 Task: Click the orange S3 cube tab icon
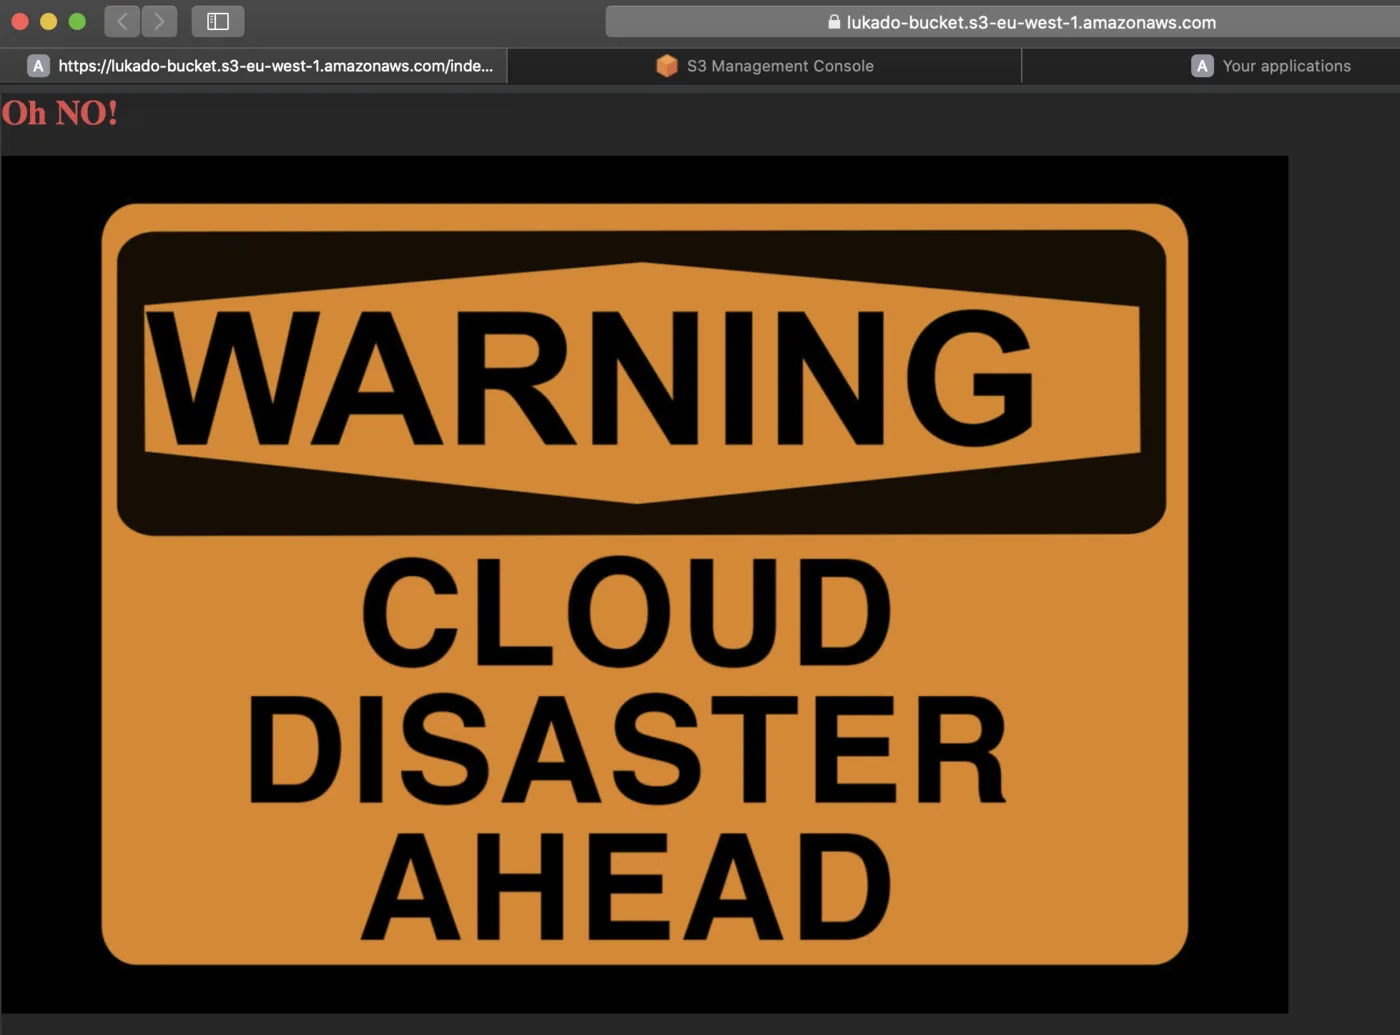(666, 66)
